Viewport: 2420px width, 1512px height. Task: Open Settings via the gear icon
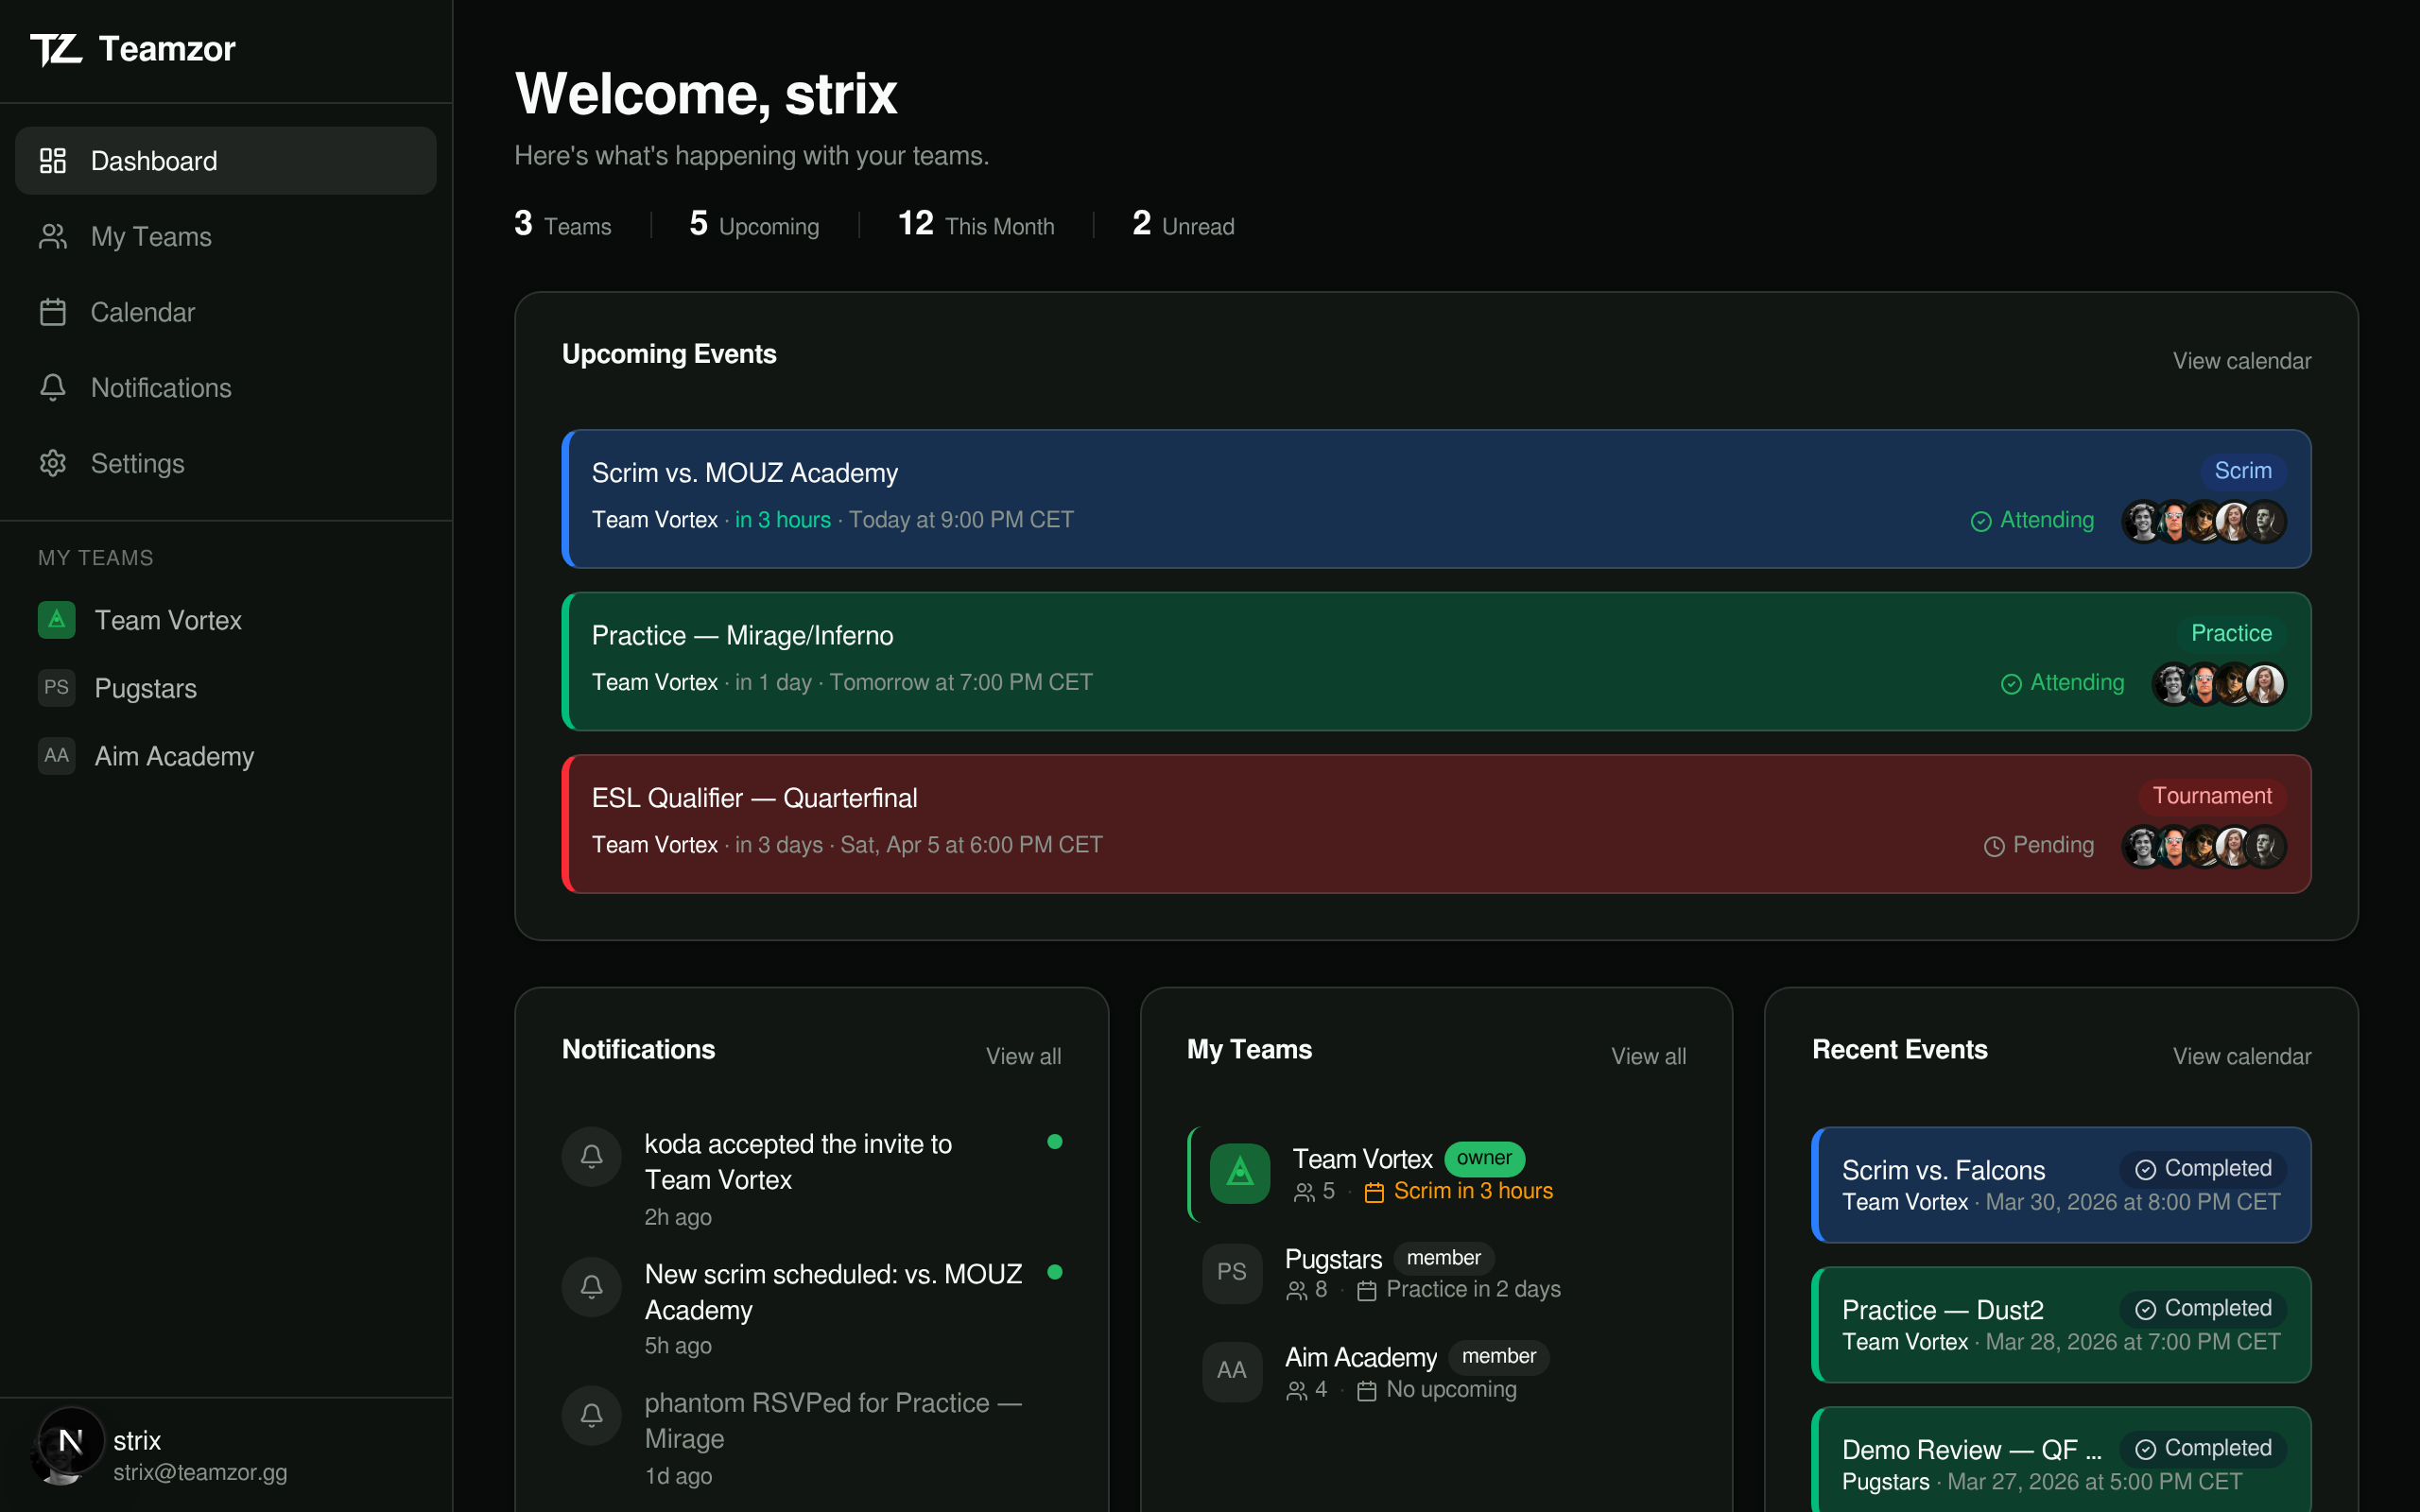[x=54, y=463]
